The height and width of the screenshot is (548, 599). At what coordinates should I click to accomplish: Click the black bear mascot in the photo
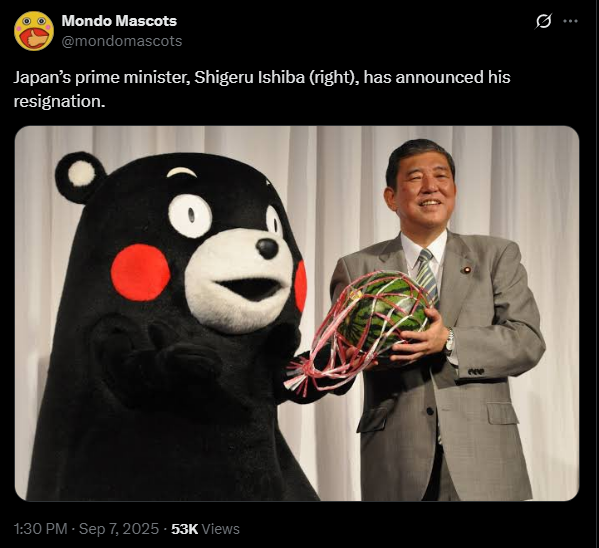[168, 325]
